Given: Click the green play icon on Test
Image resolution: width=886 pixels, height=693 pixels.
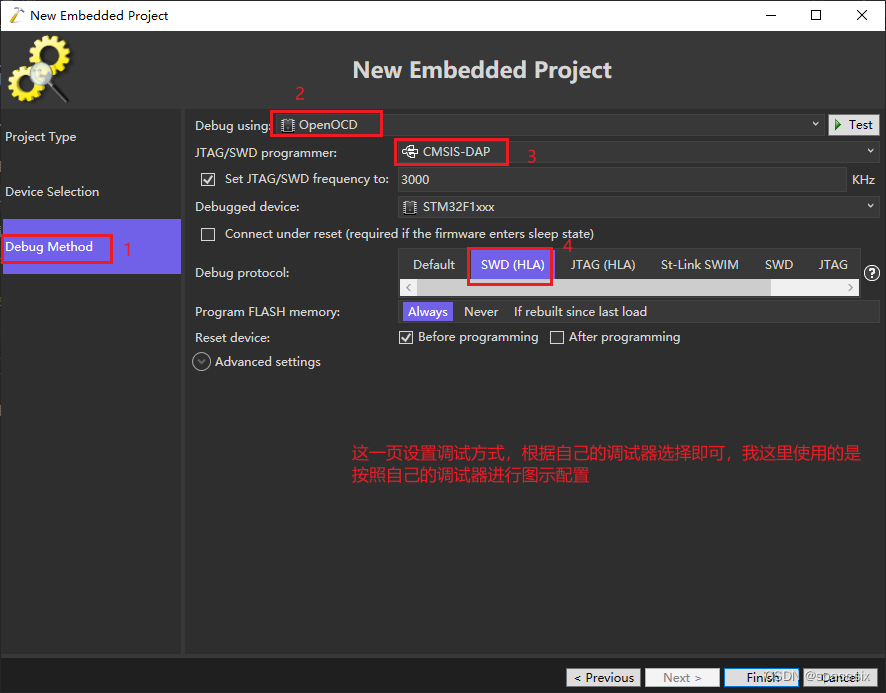Looking at the screenshot, I should click(x=840, y=124).
